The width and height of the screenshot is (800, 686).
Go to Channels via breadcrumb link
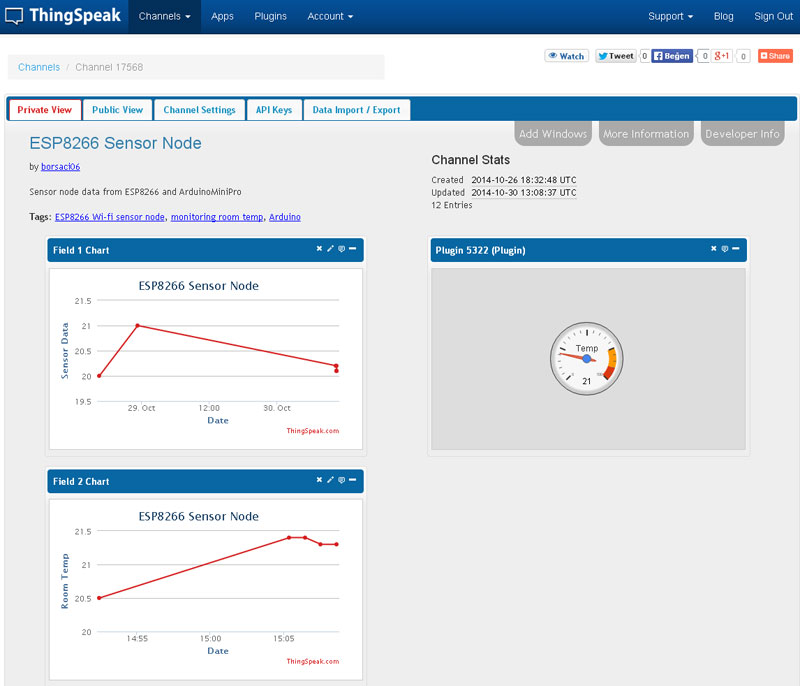[39, 67]
